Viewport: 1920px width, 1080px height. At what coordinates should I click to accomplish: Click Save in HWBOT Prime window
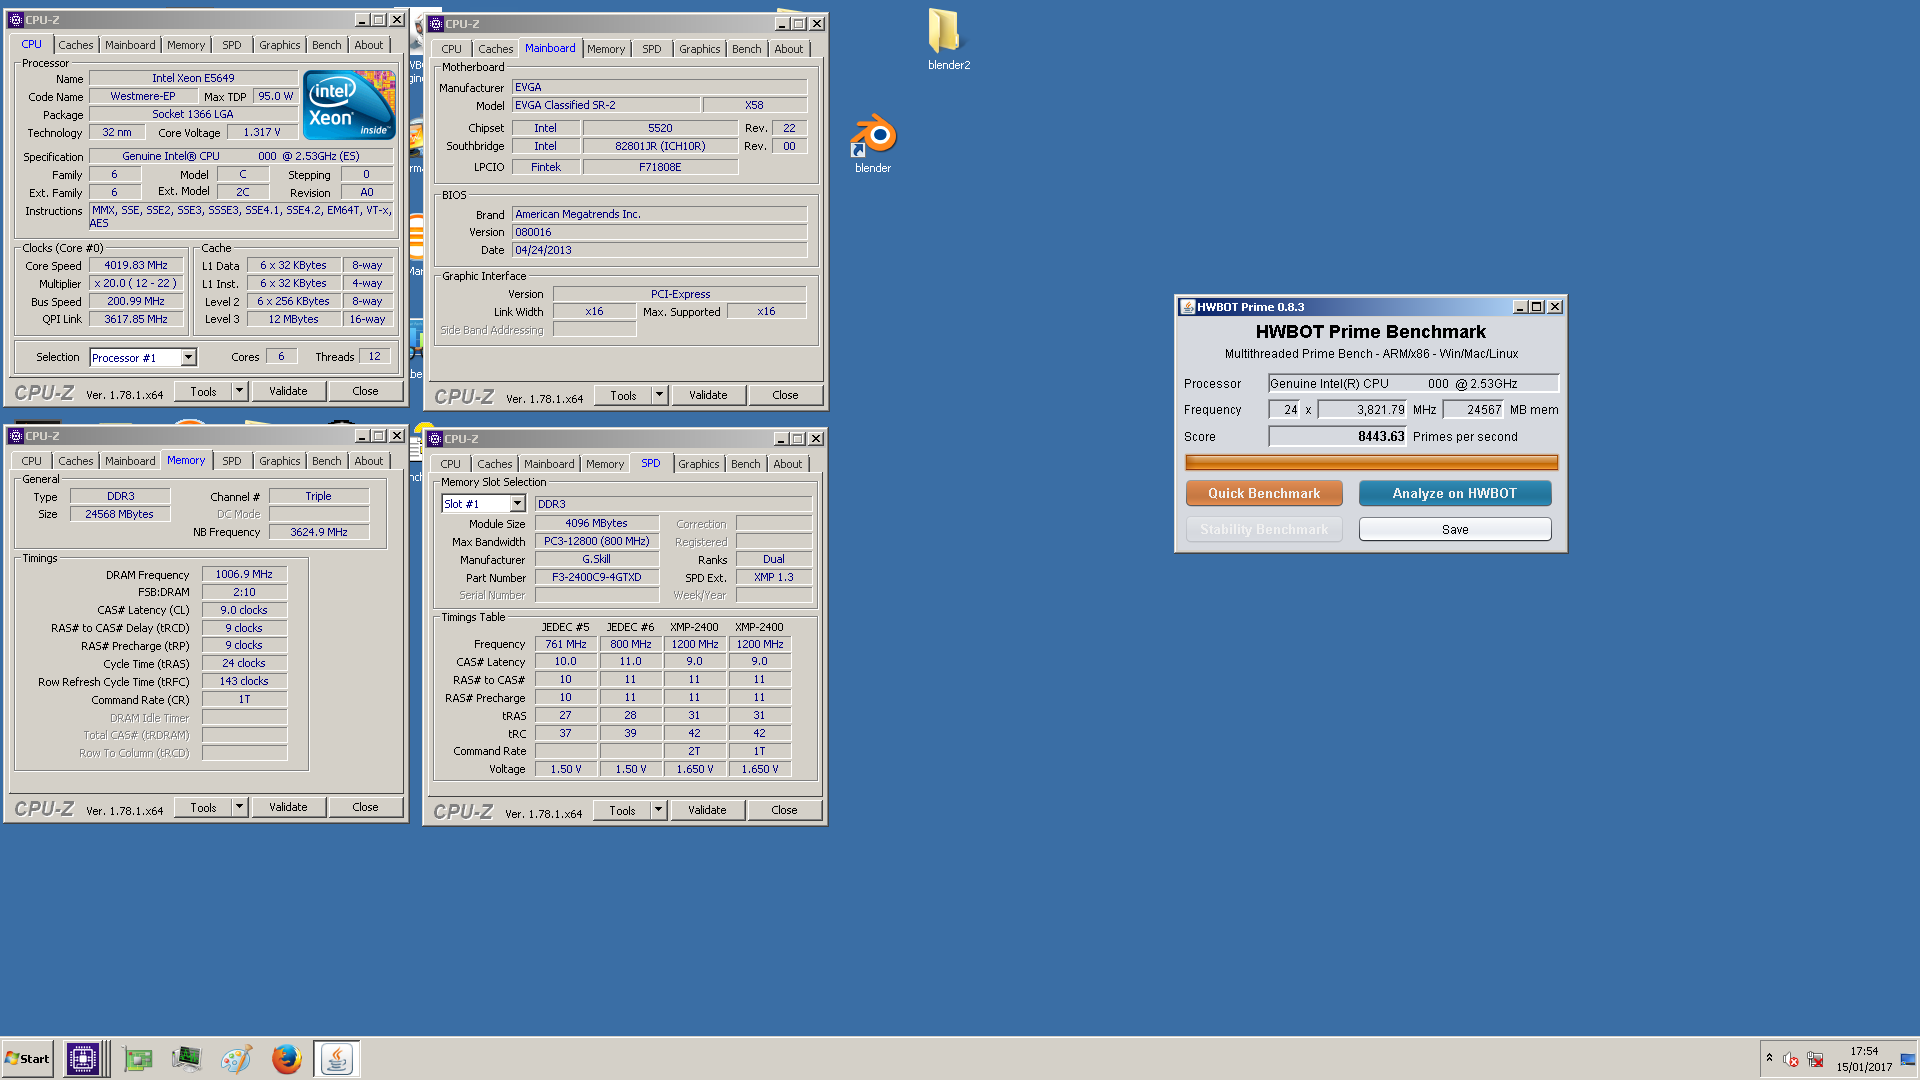pyautogui.click(x=1455, y=529)
